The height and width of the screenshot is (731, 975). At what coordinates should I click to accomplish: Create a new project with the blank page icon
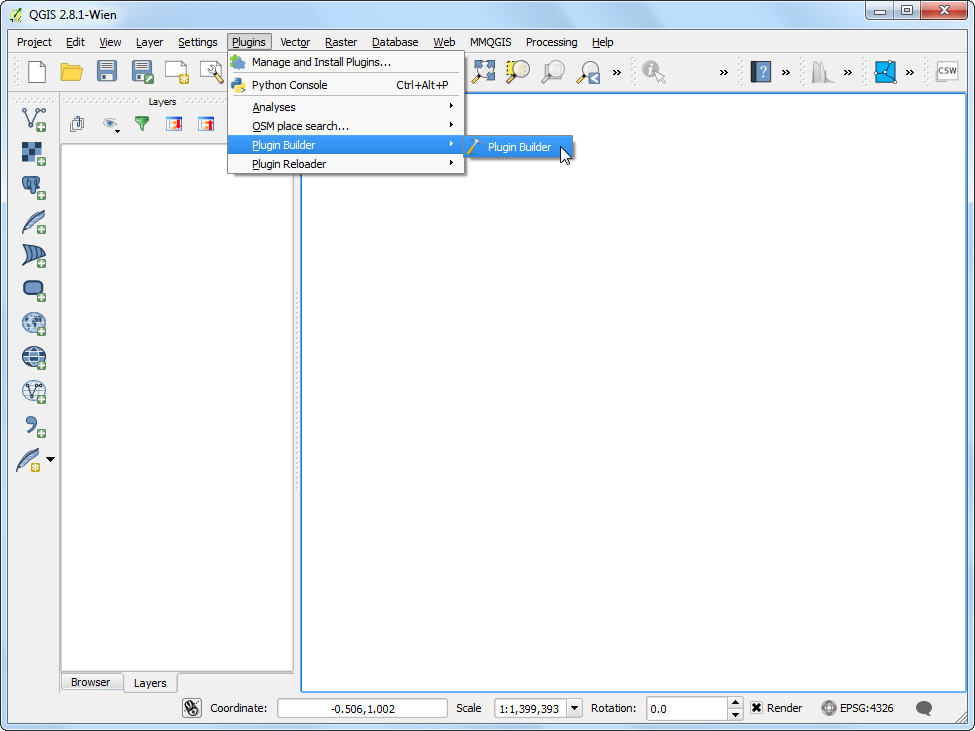tap(37, 71)
